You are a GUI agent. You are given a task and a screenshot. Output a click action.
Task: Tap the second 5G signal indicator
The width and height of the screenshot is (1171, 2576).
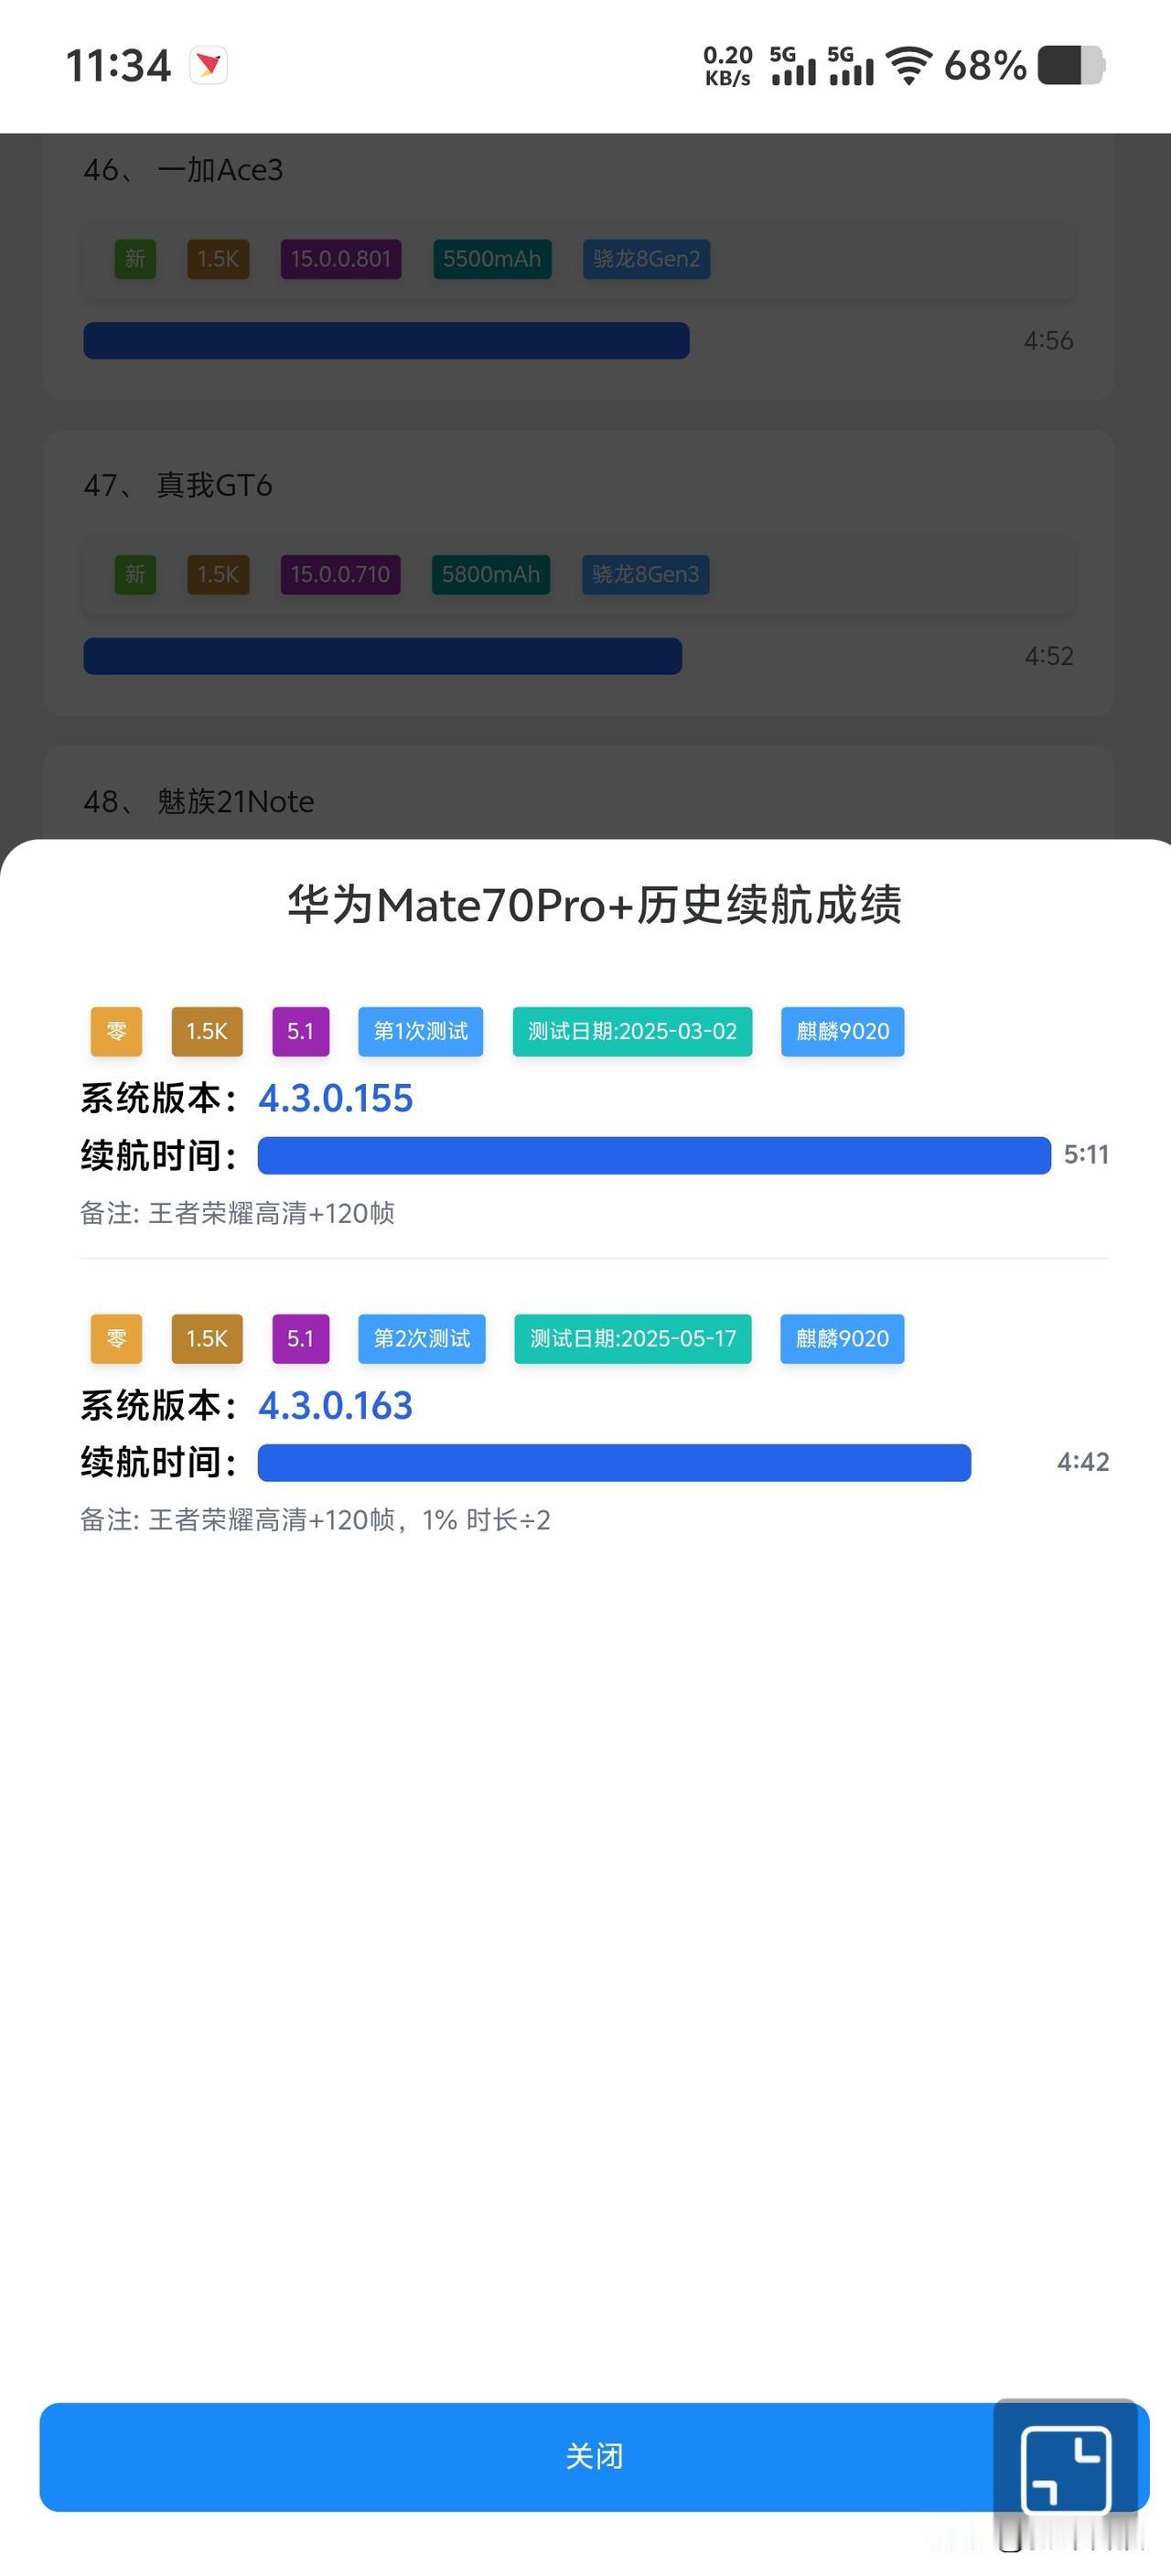(x=851, y=66)
